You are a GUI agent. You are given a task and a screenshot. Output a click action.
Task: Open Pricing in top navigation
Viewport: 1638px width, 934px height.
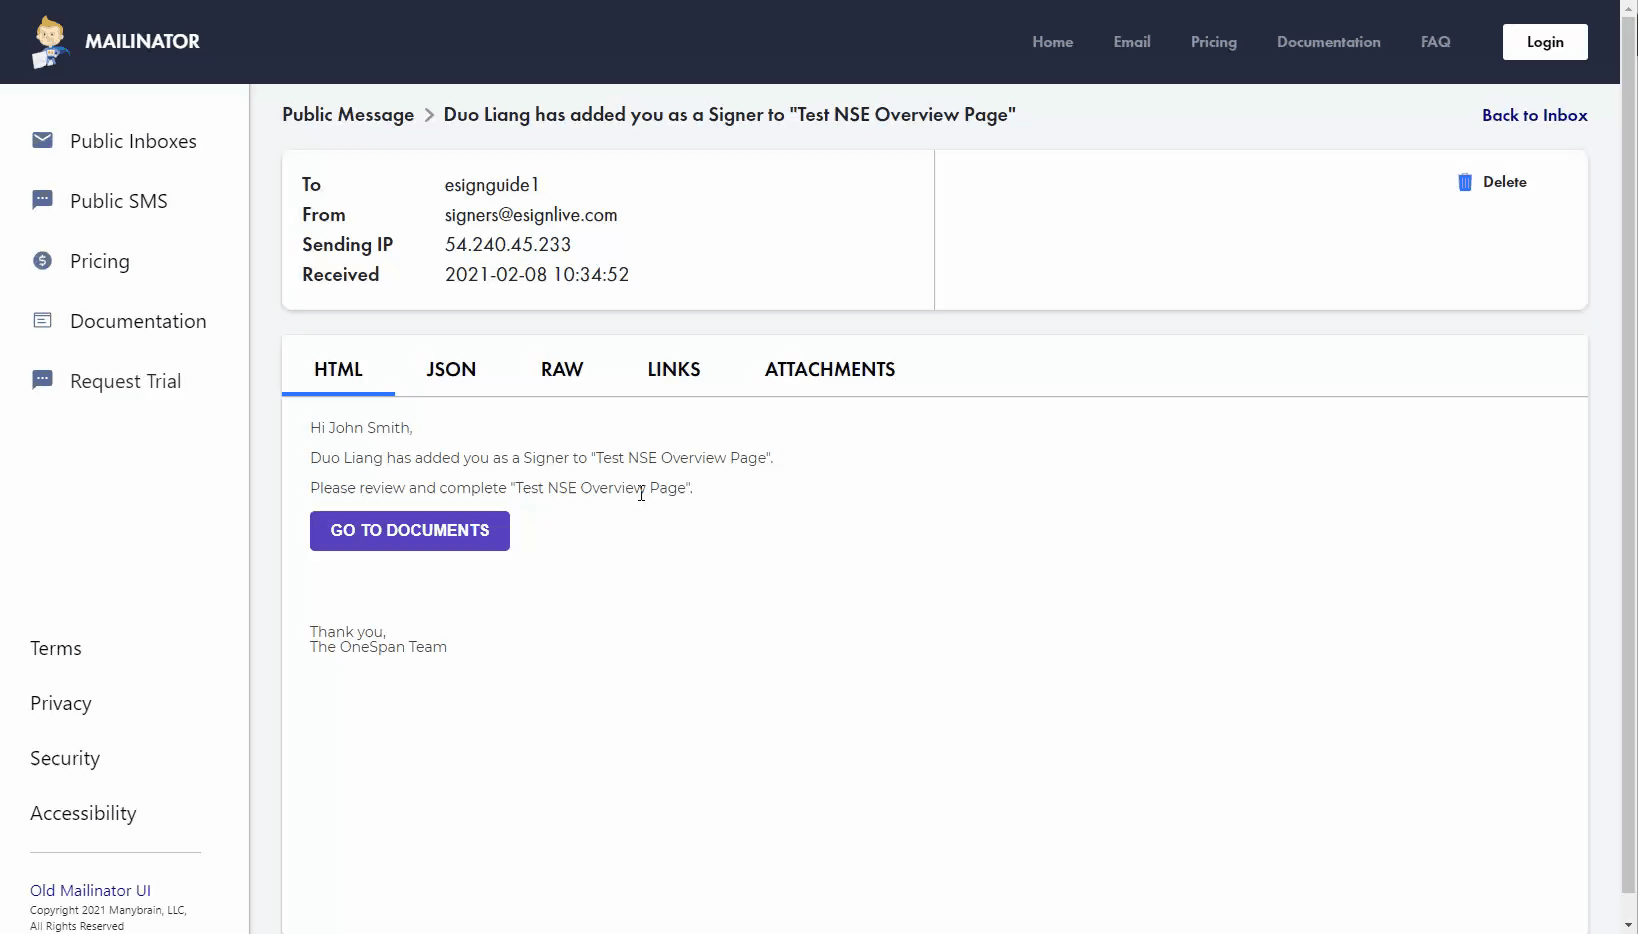1214,42
